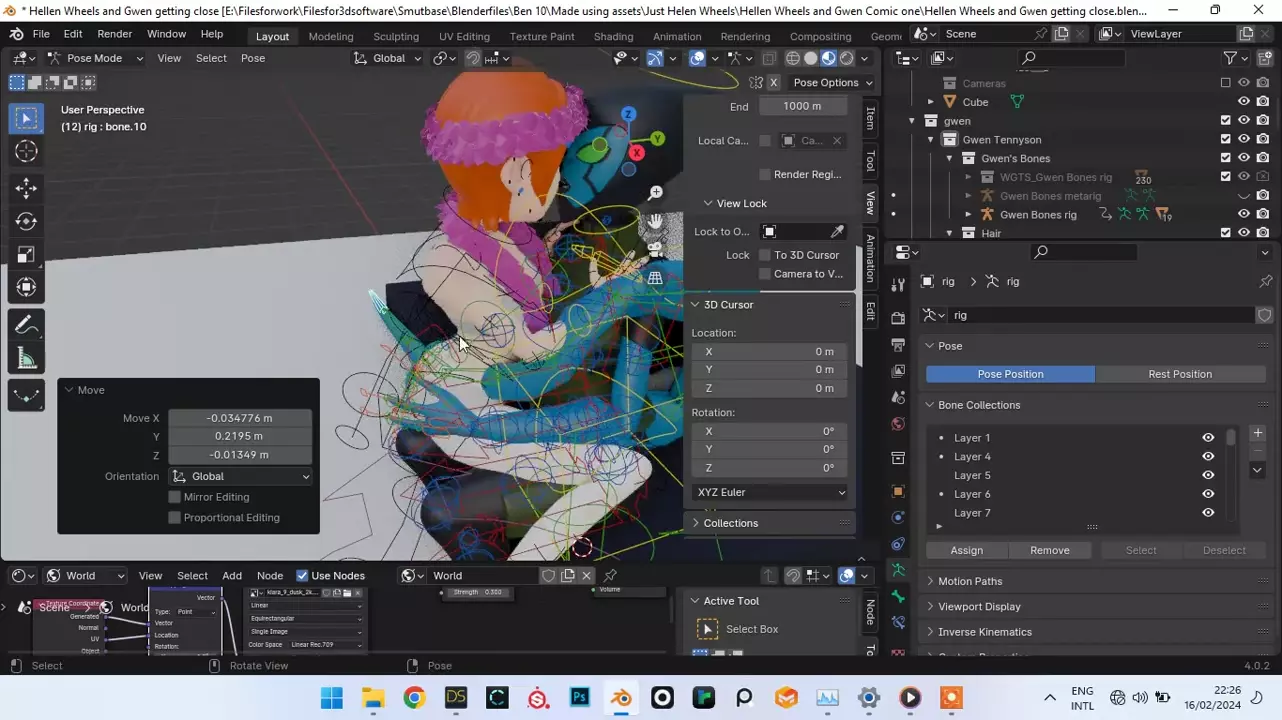Activate the Scale tool

pos(26,254)
